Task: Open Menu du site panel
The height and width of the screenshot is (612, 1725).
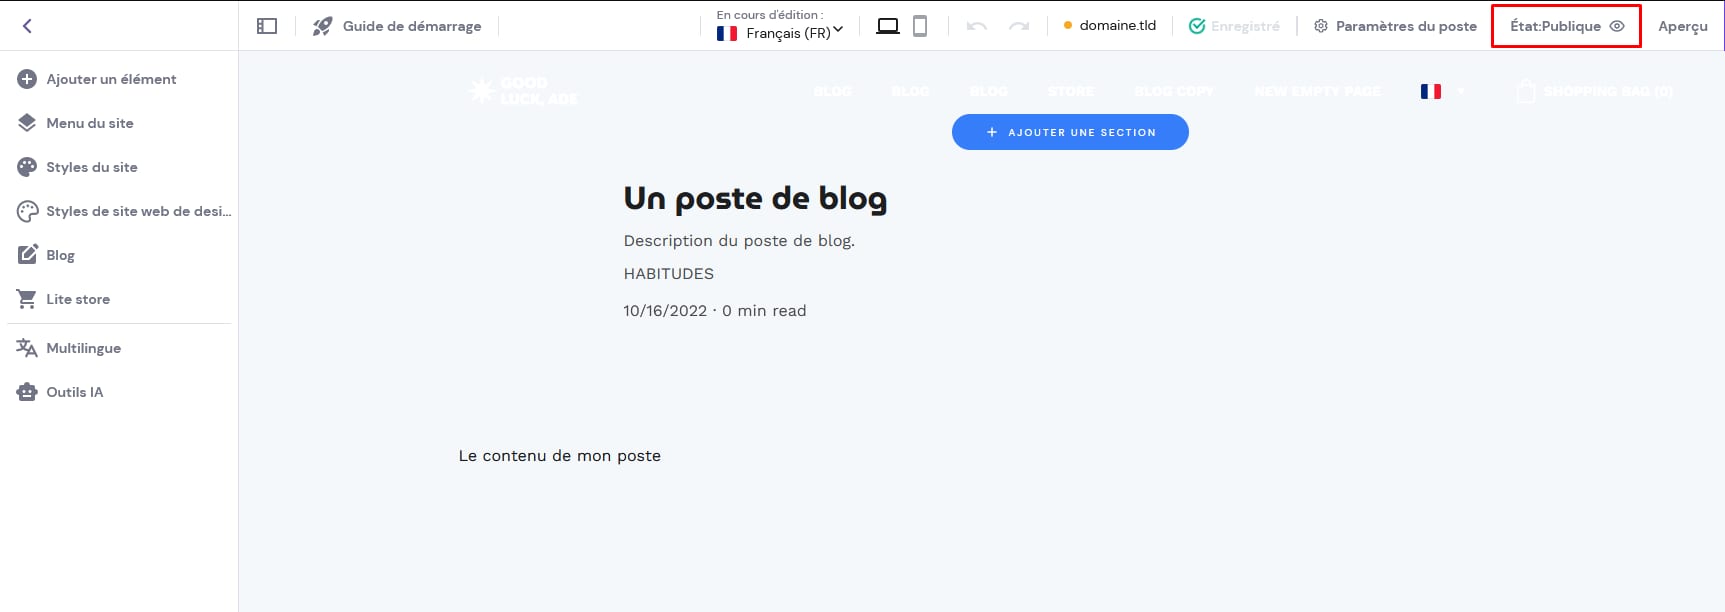Action: pos(89,123)
